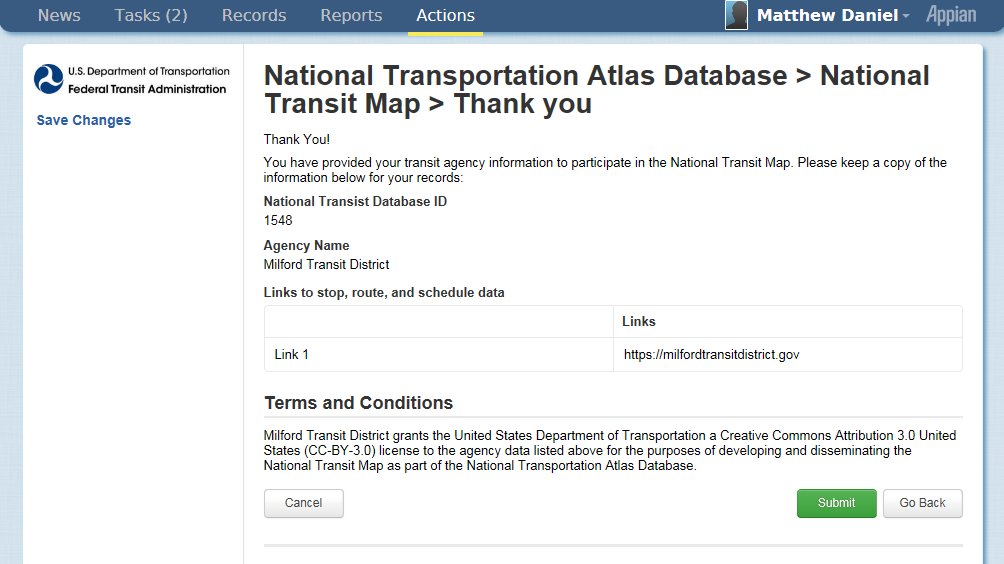Click the Federal Transit Administration logo

click(x=131, y=80)
